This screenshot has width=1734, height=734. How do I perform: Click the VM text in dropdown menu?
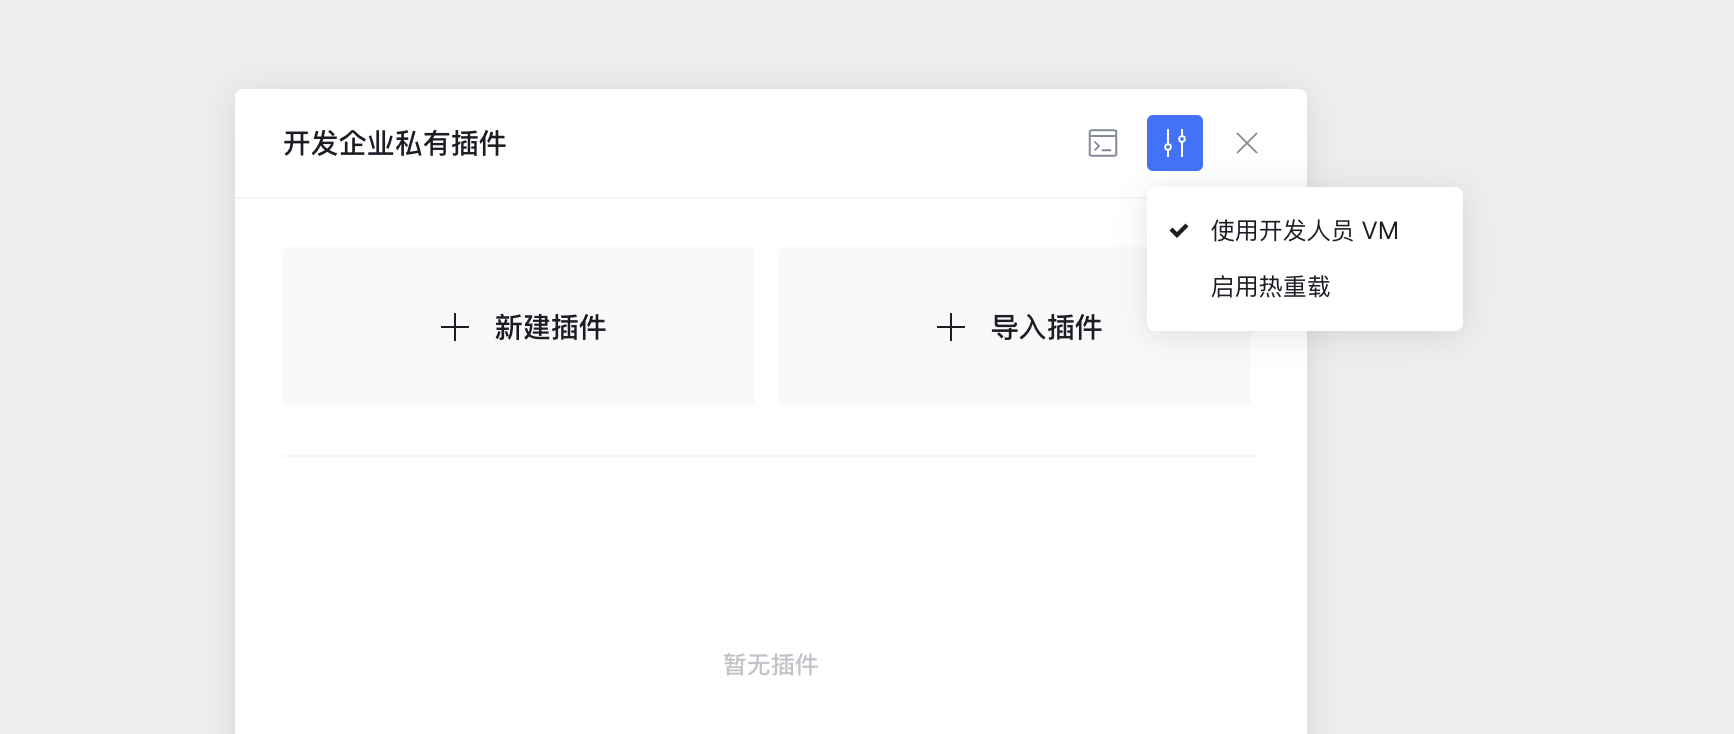(1380, 231)
